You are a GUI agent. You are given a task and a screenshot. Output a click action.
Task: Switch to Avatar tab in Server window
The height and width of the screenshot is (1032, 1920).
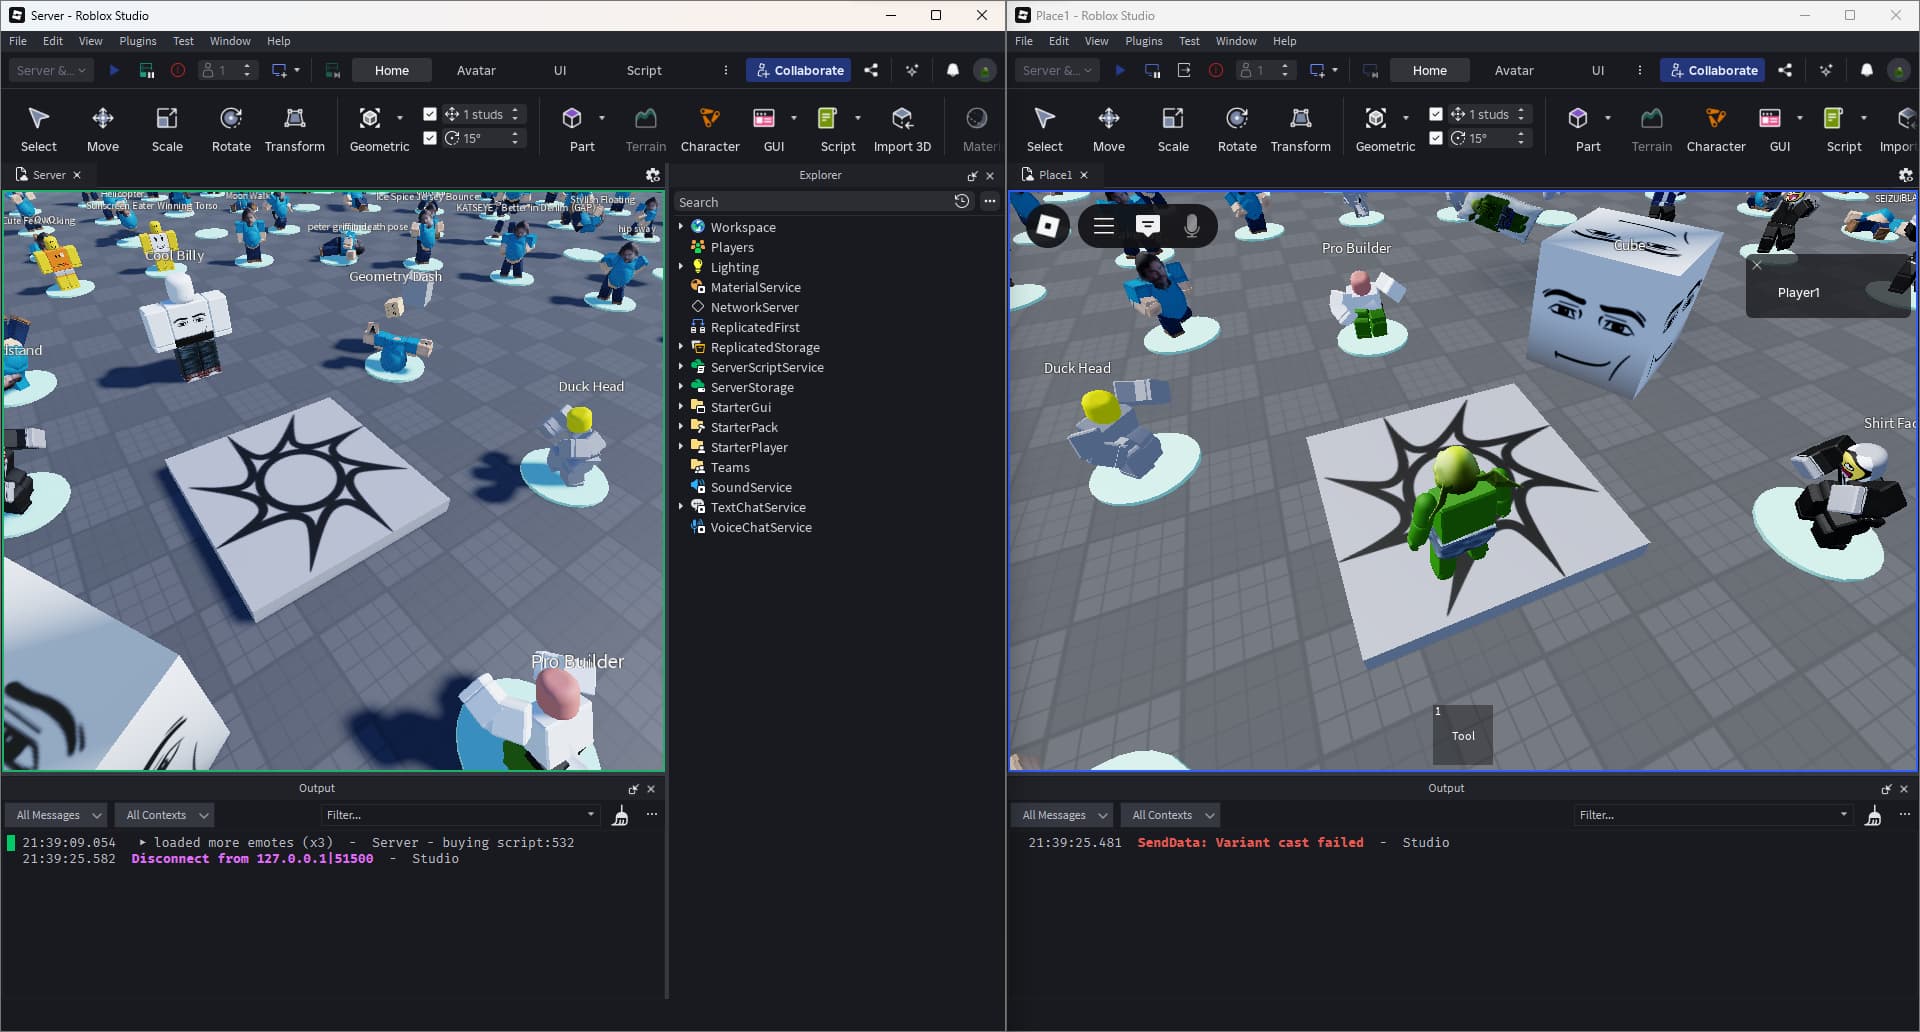click(x=476, y=70)
